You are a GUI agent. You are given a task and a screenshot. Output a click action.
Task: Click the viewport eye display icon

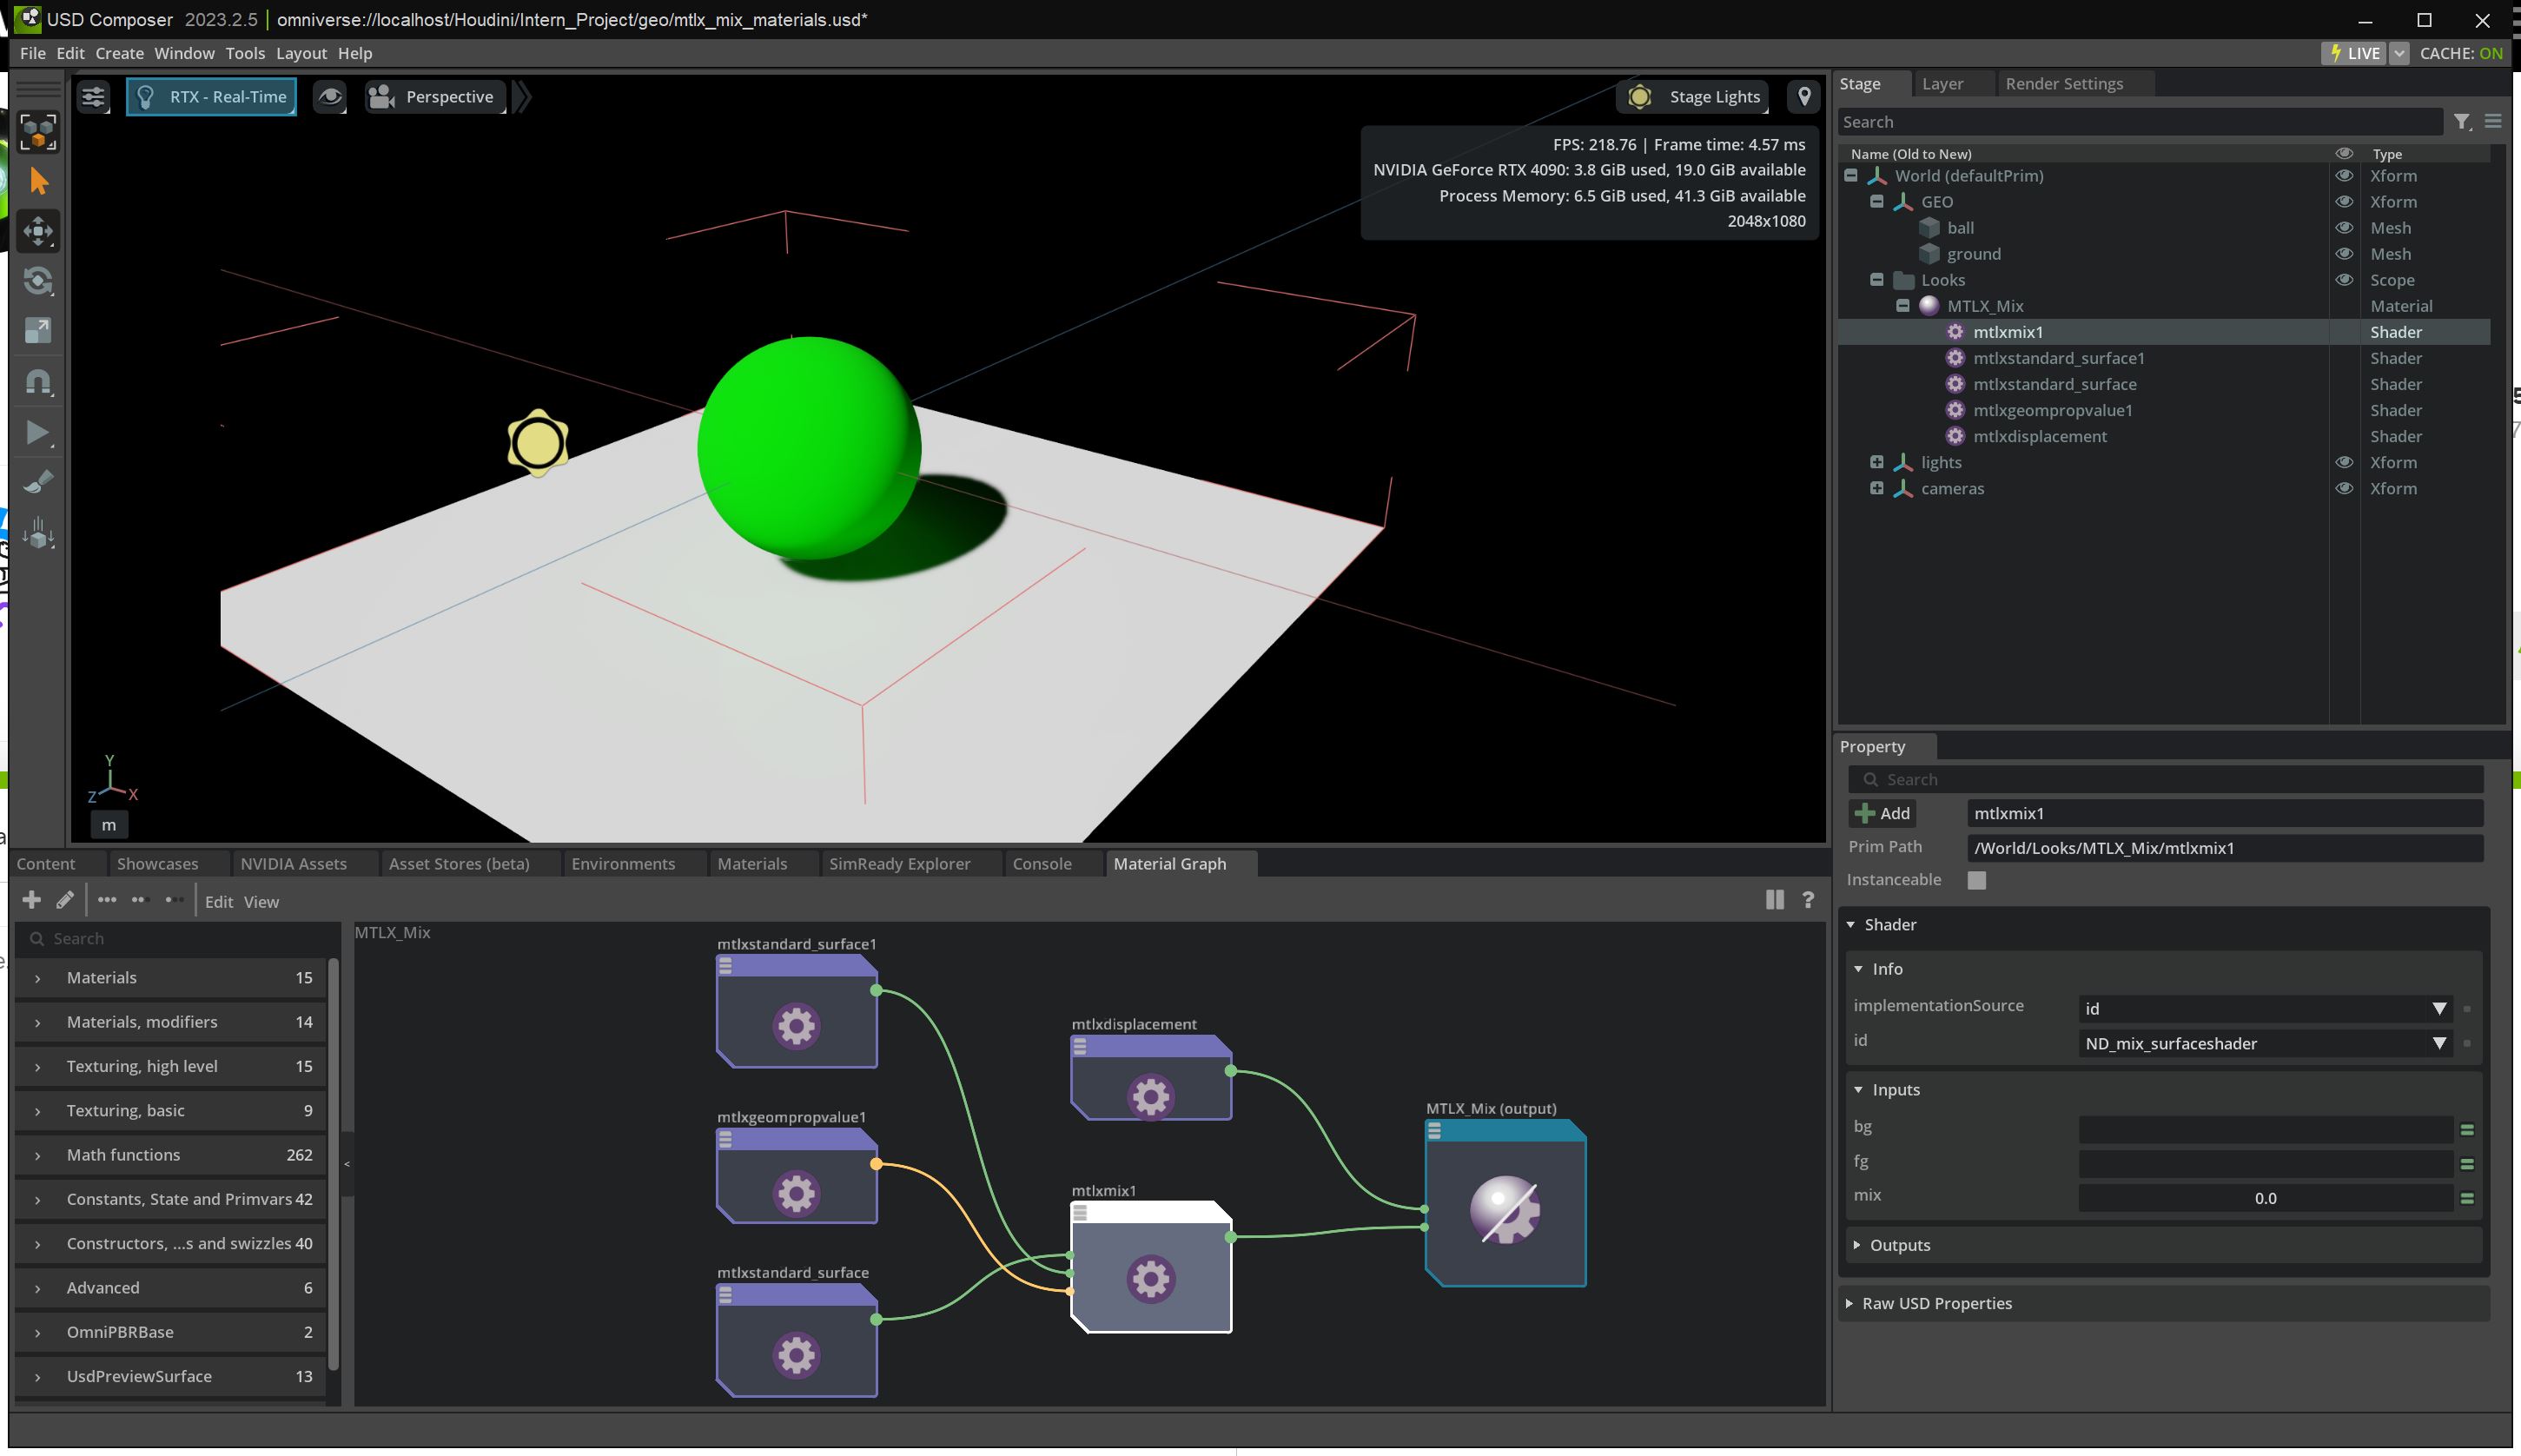click(x=330, y=97)
